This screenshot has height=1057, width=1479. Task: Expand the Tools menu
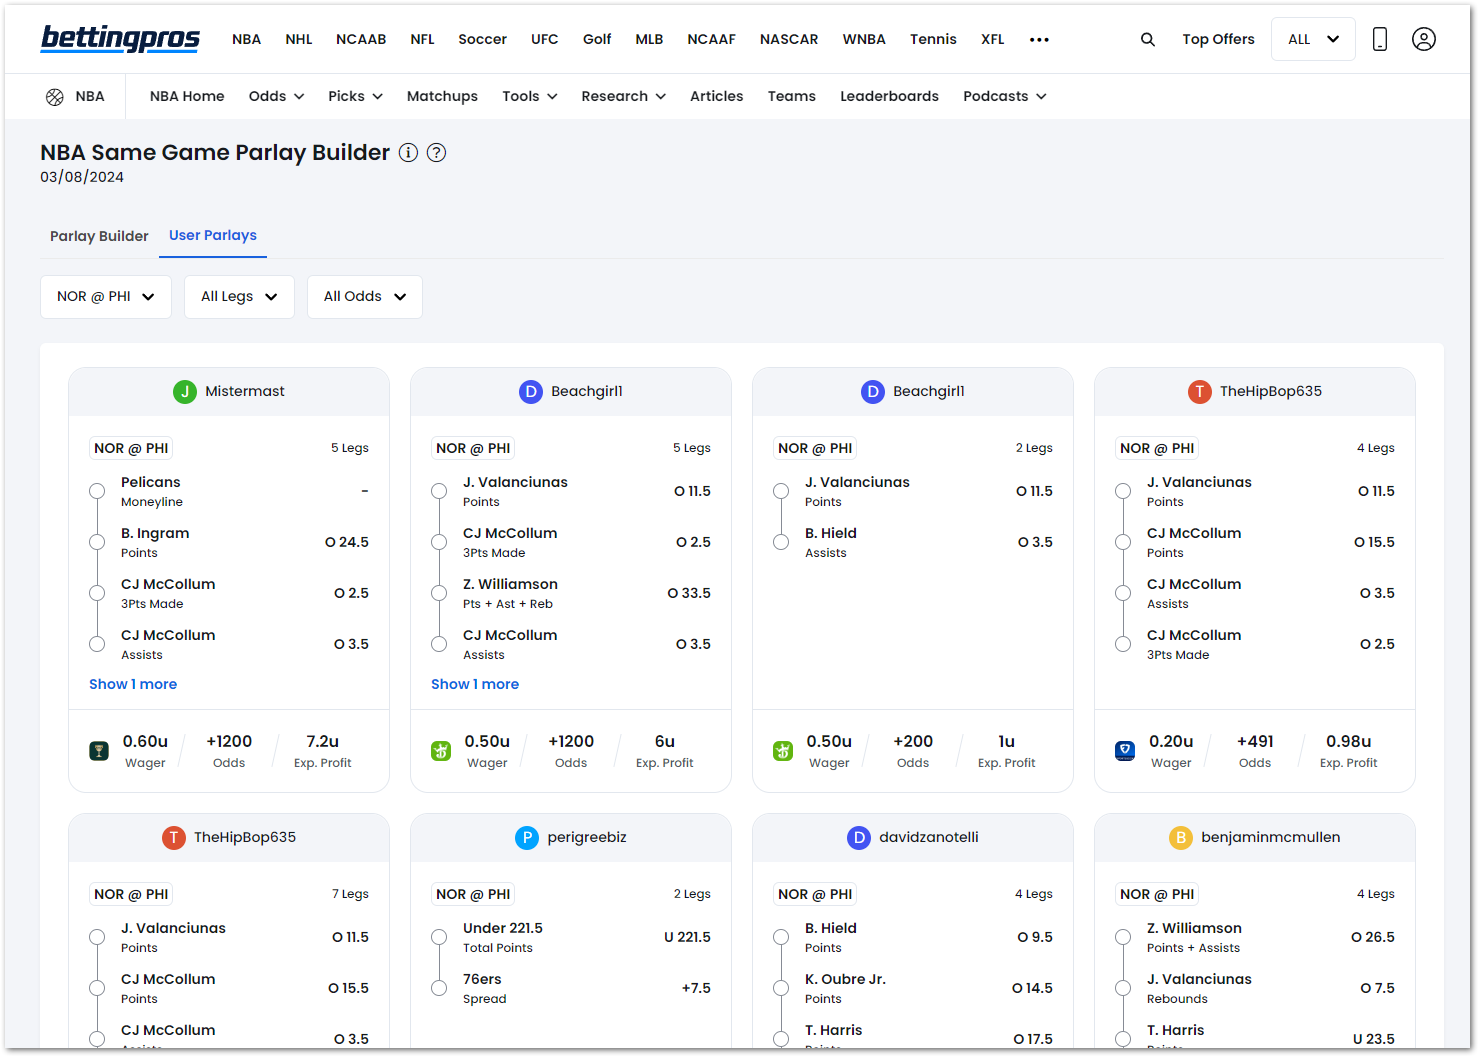pos(530,97)
